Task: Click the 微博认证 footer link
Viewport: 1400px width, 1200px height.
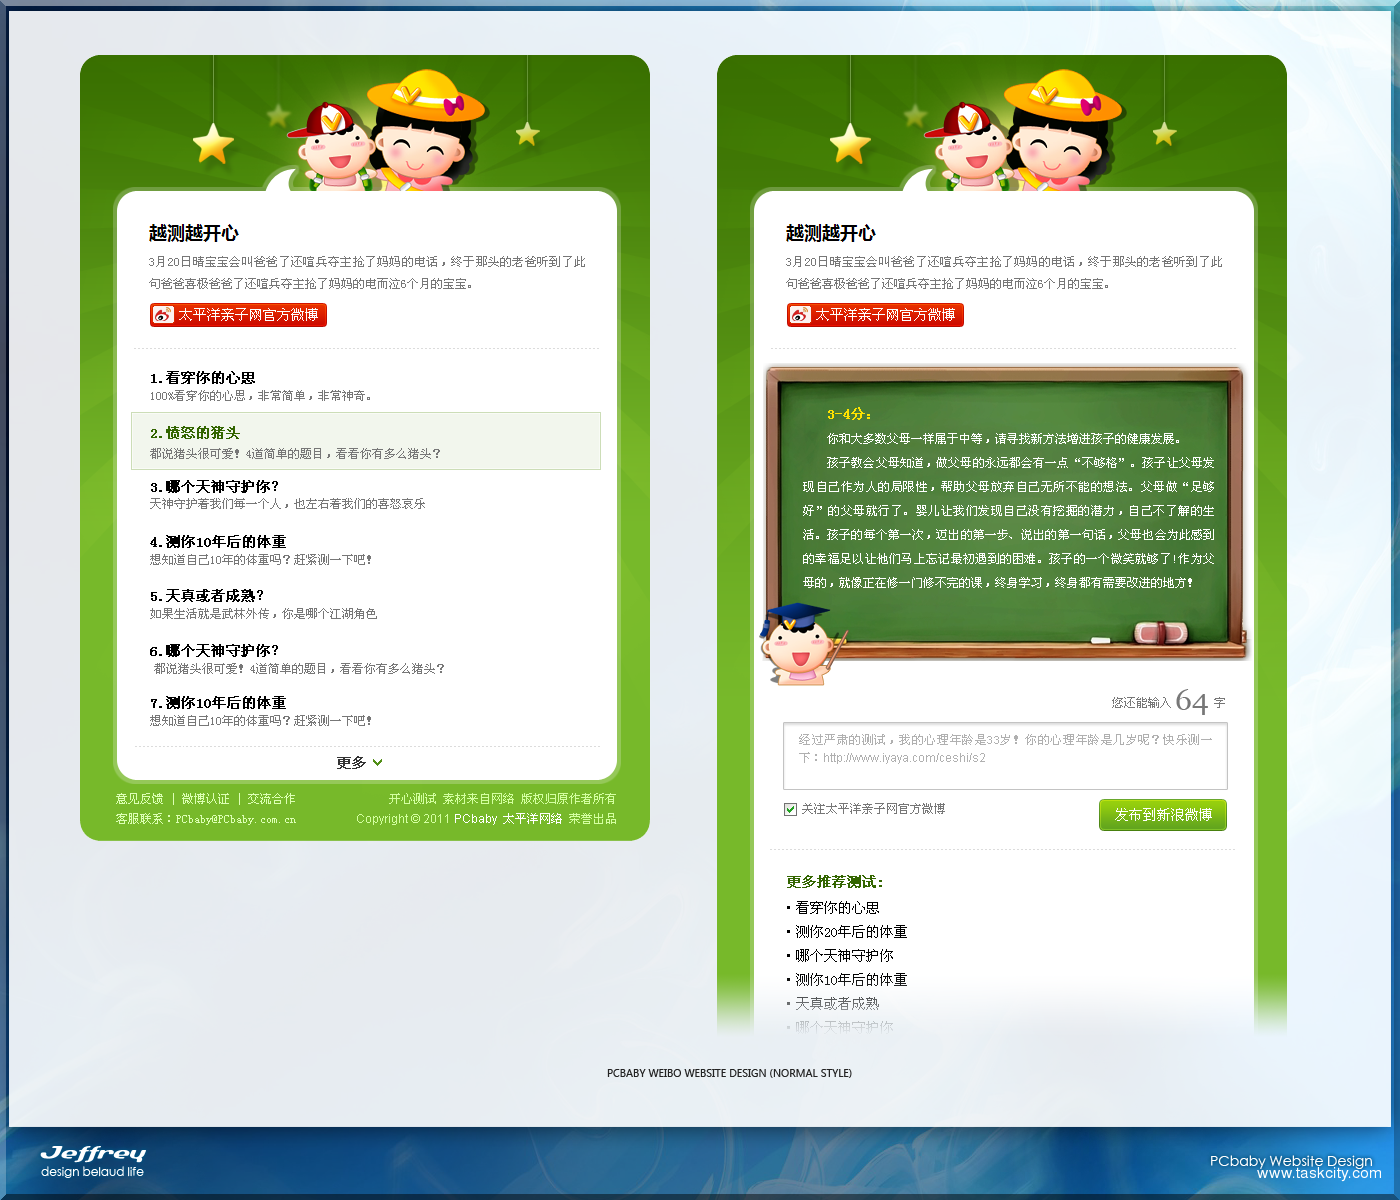Action: click(205, 799)
